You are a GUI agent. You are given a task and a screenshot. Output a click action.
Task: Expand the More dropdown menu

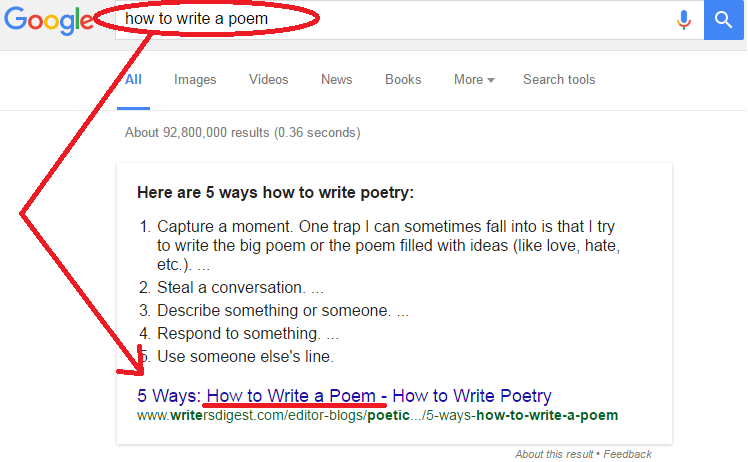(474, 80)
